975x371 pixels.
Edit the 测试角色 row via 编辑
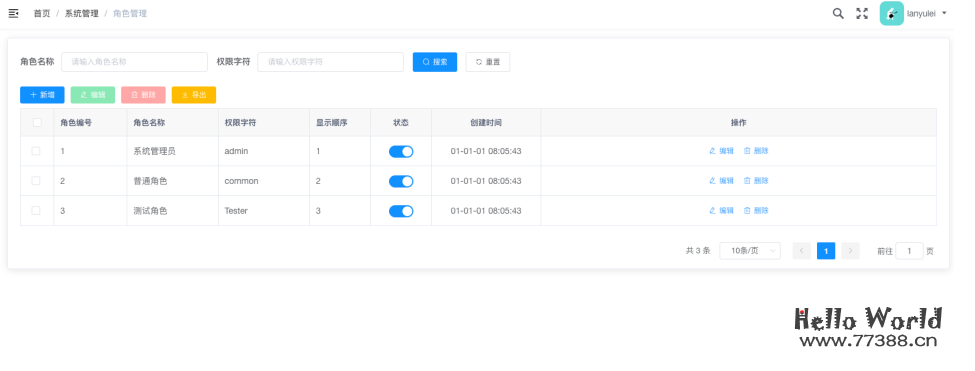pos(721,211)
